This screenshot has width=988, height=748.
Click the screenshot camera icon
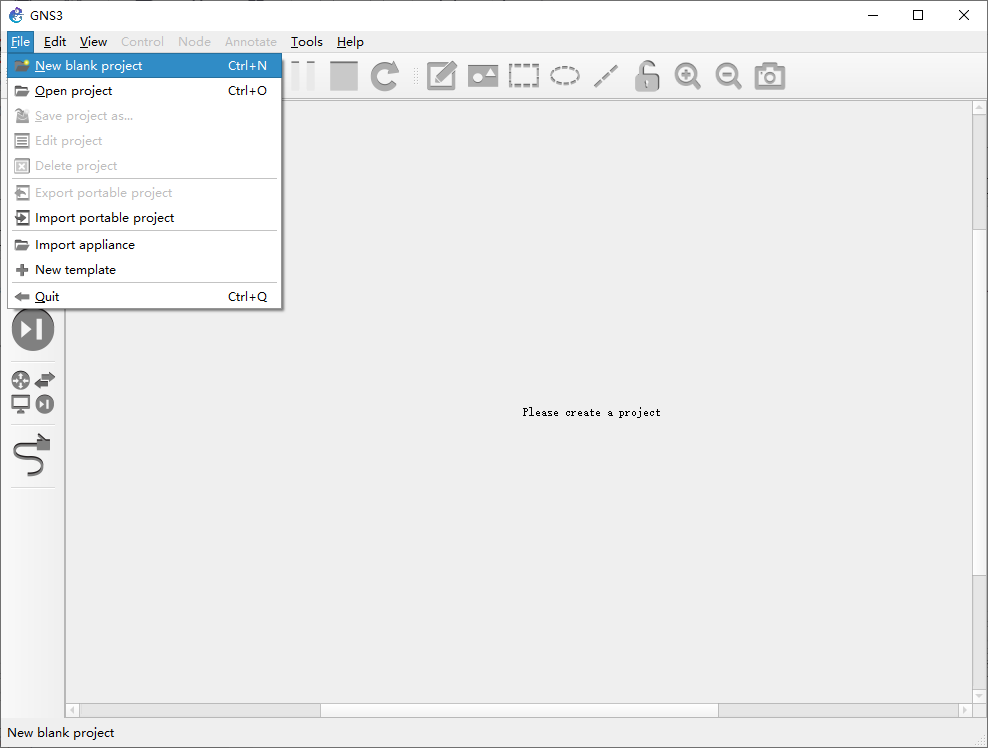coord(769,76)
